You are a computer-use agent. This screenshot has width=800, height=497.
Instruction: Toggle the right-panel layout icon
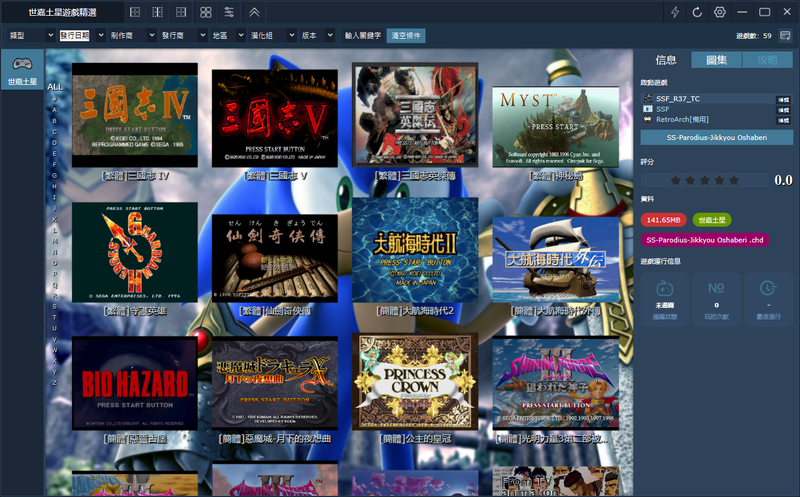[x=181, y=12]
